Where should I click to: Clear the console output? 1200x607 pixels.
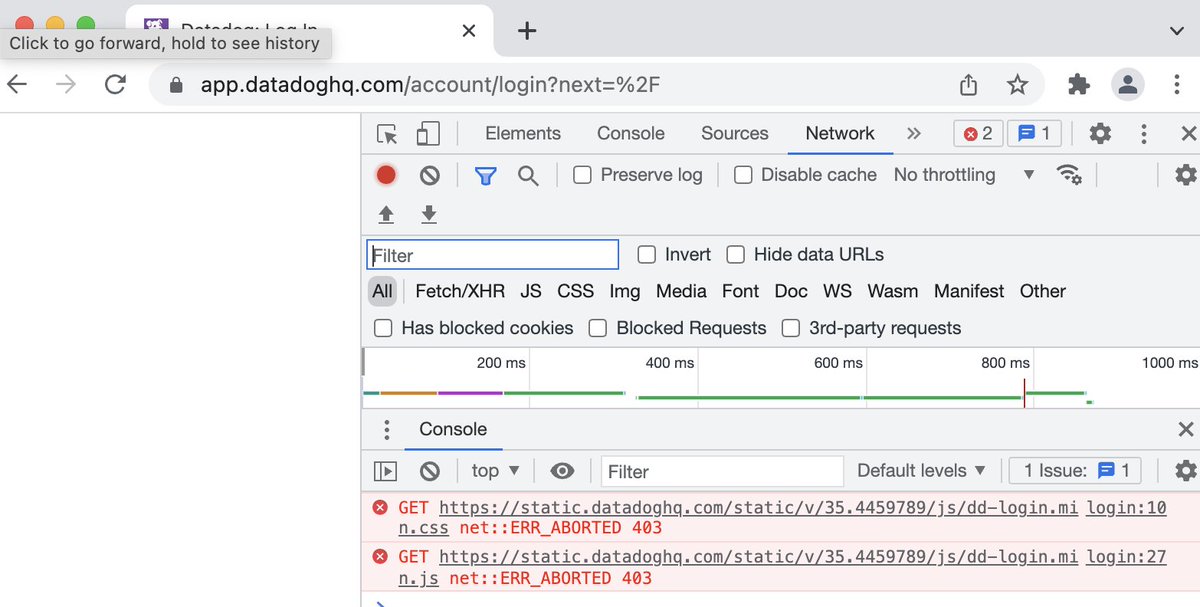pos(430,471)
